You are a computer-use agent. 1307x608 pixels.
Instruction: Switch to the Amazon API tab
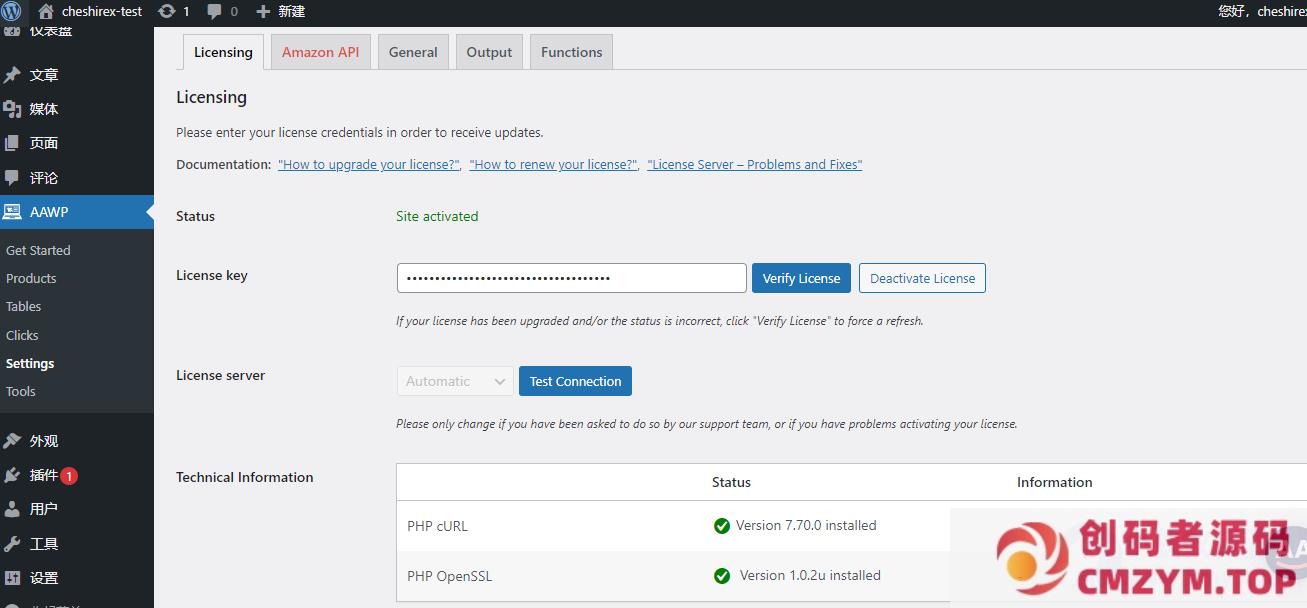[x=320, y=52]
